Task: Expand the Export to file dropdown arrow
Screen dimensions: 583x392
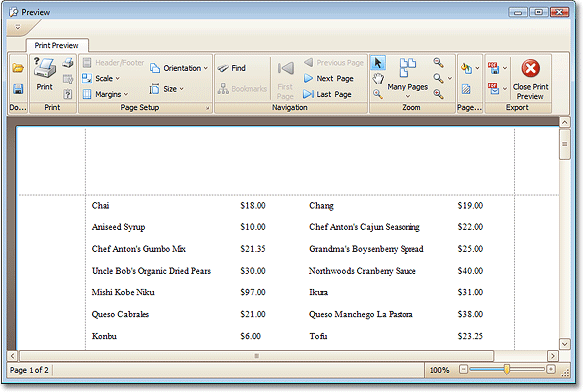Action: point(505,68)
